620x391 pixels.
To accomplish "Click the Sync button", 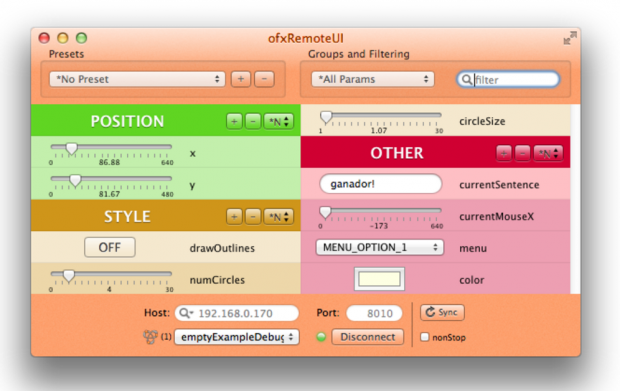I will coord(442,312).
